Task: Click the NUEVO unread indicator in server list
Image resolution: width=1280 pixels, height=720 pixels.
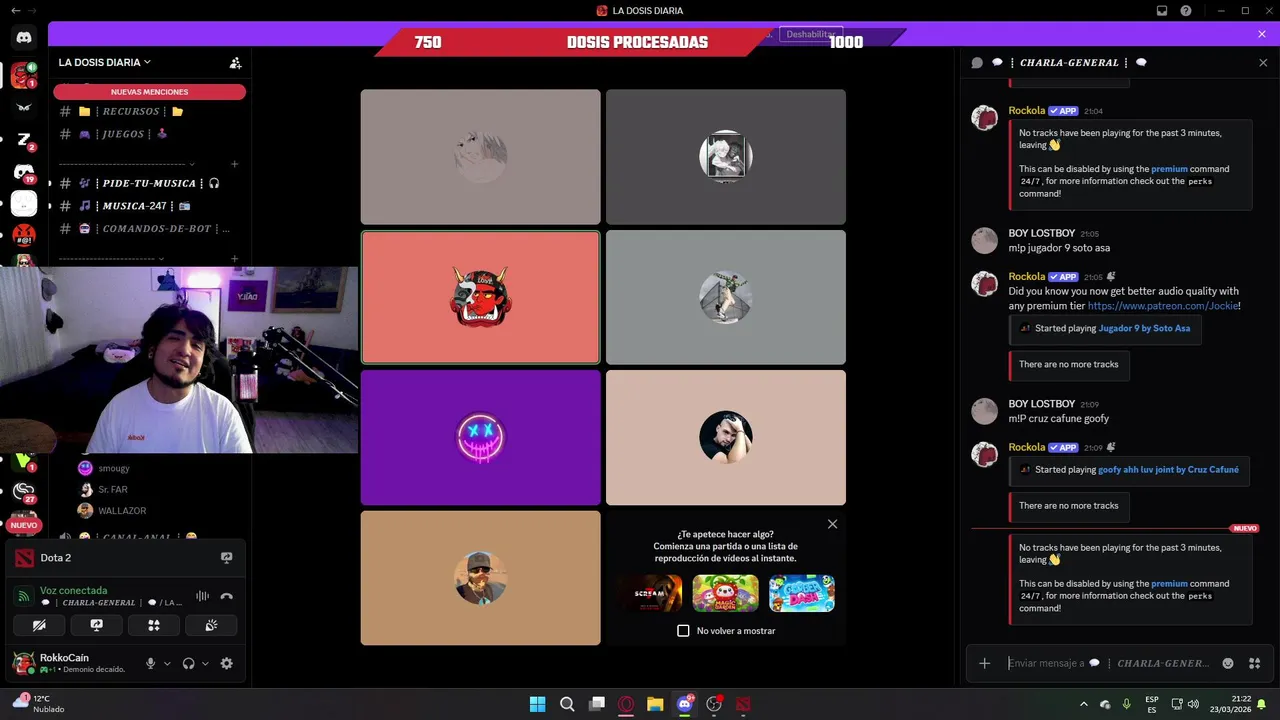Action: [x=23, y=525]
